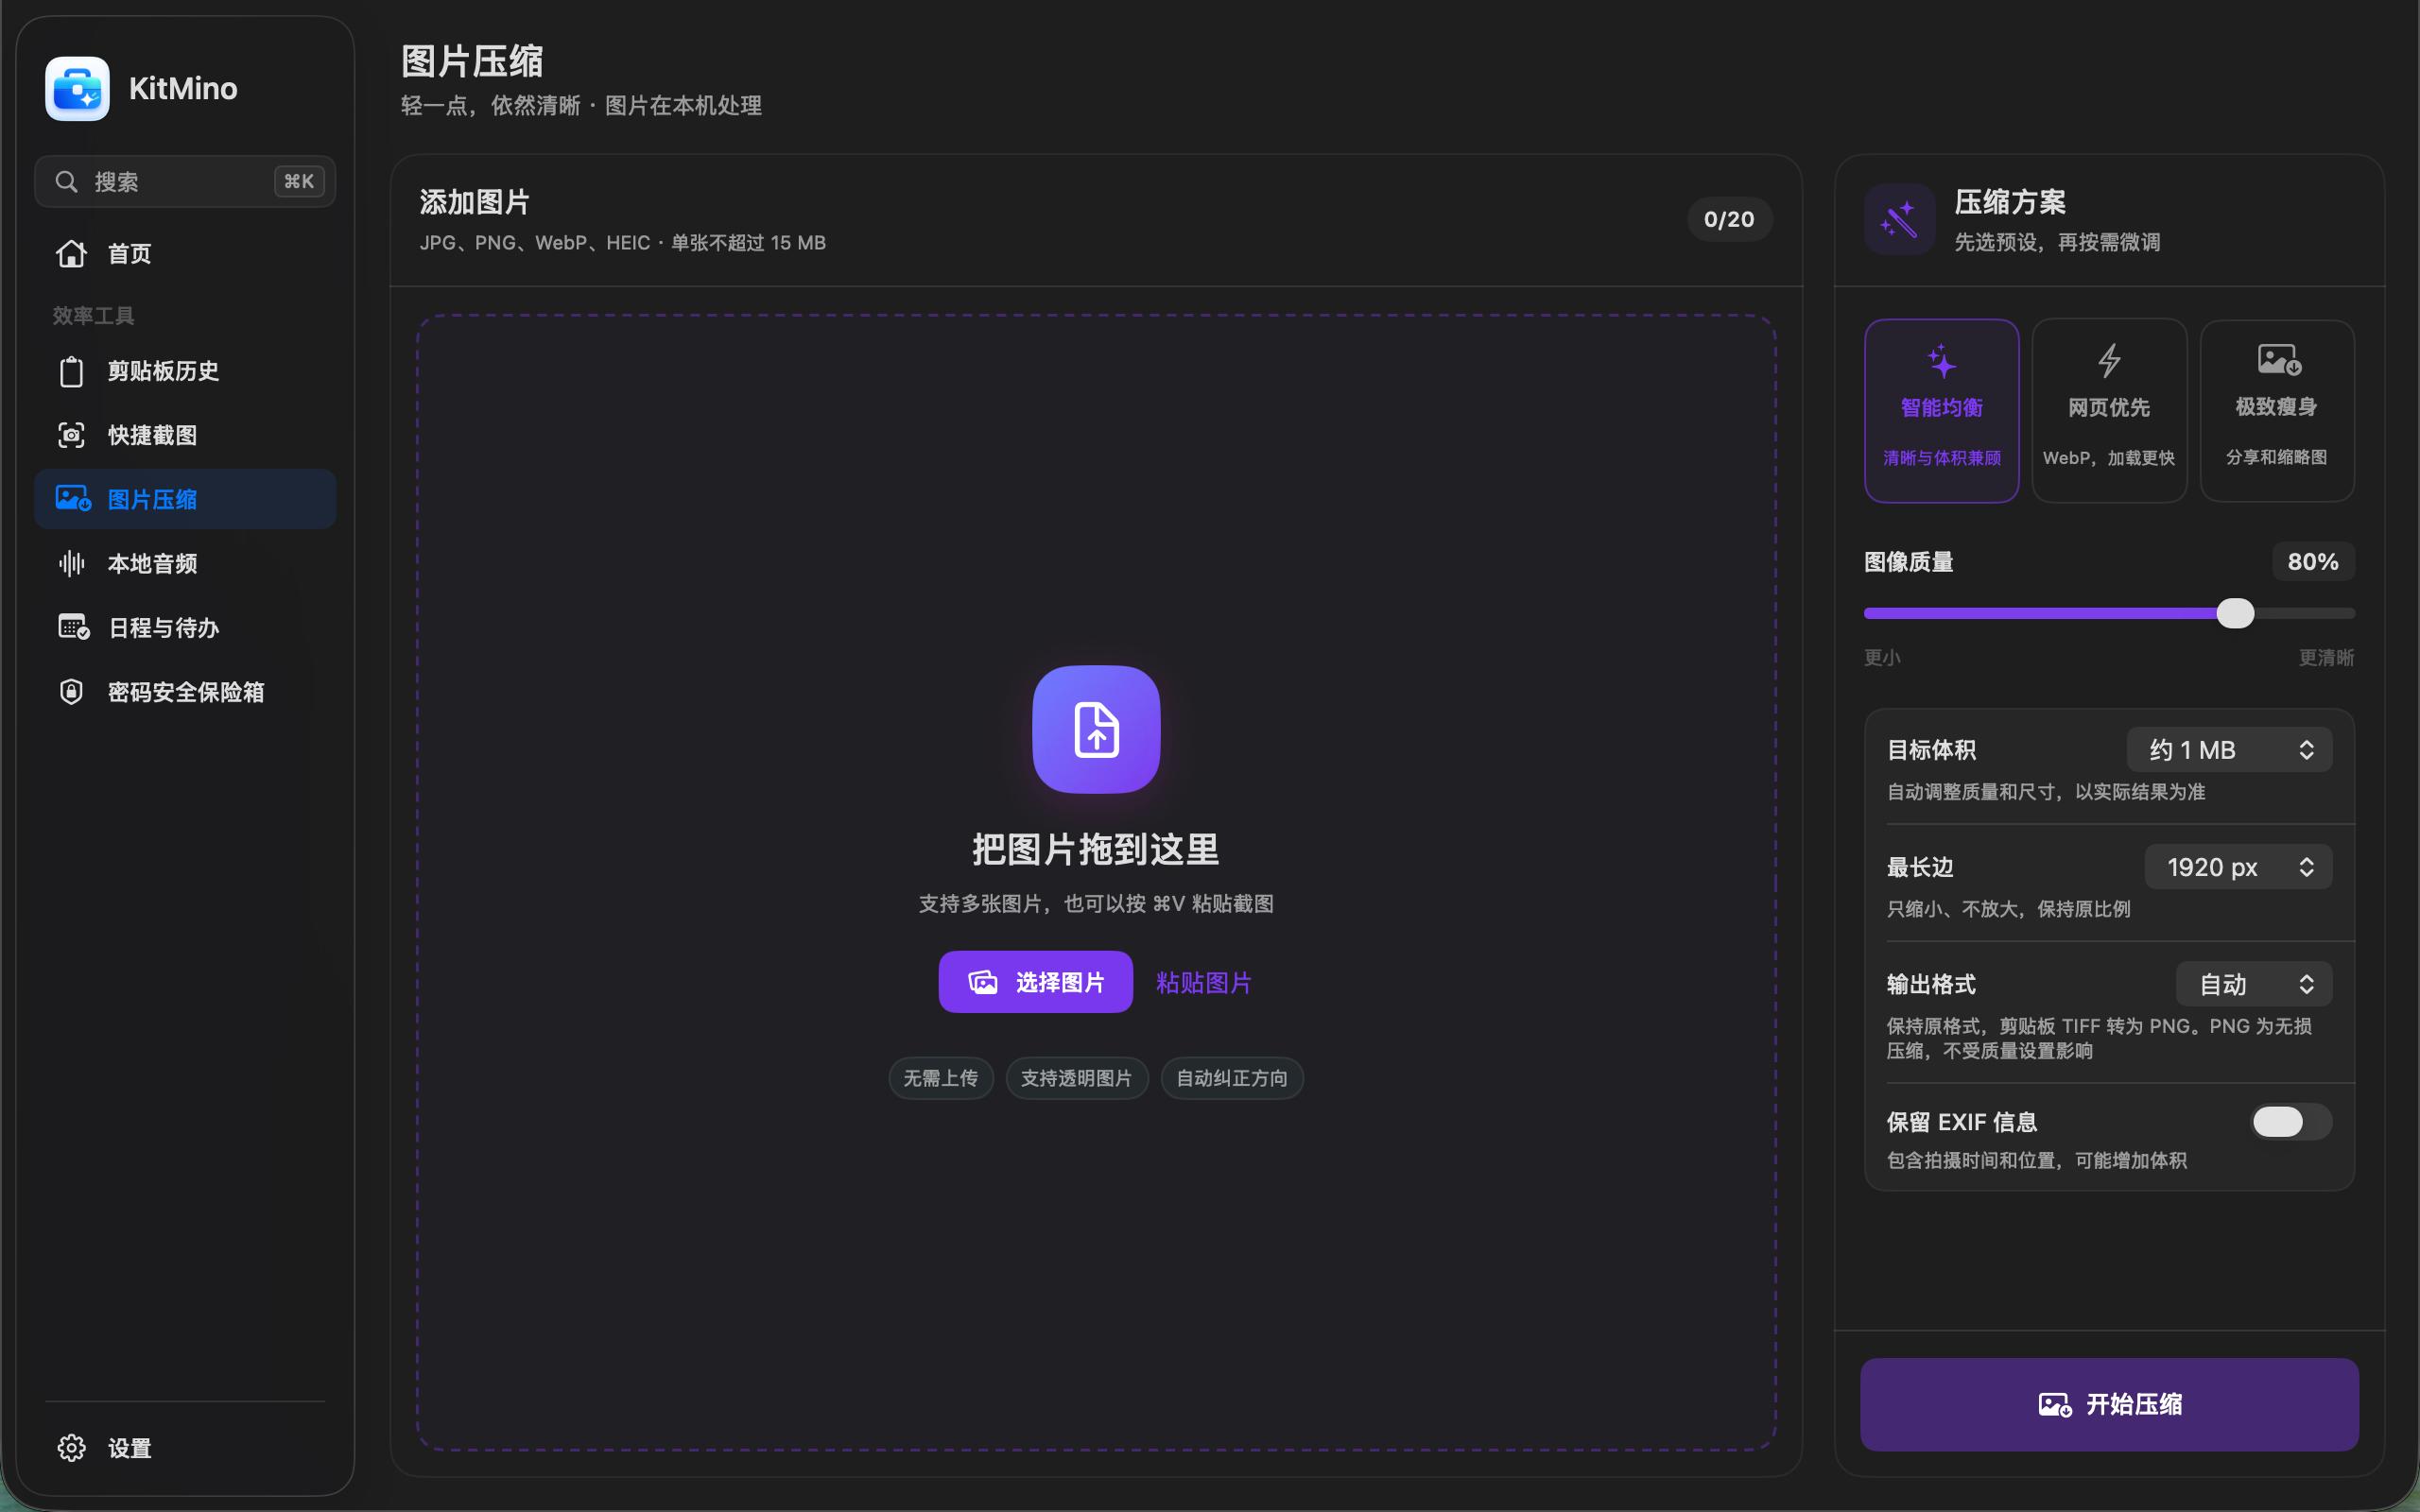
Task: Select the 智能均衡 preset
Action: [1941, 410]
